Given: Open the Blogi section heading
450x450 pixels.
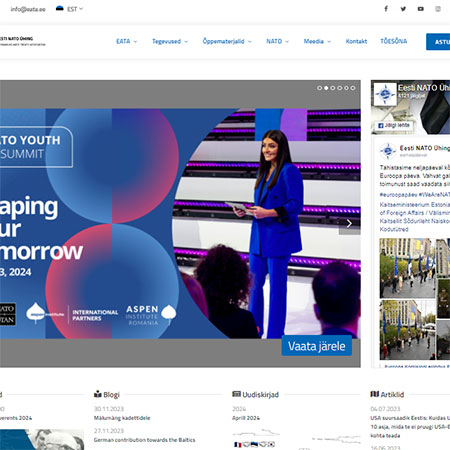Looking at the screenshot, I should (x=111, y=395).
